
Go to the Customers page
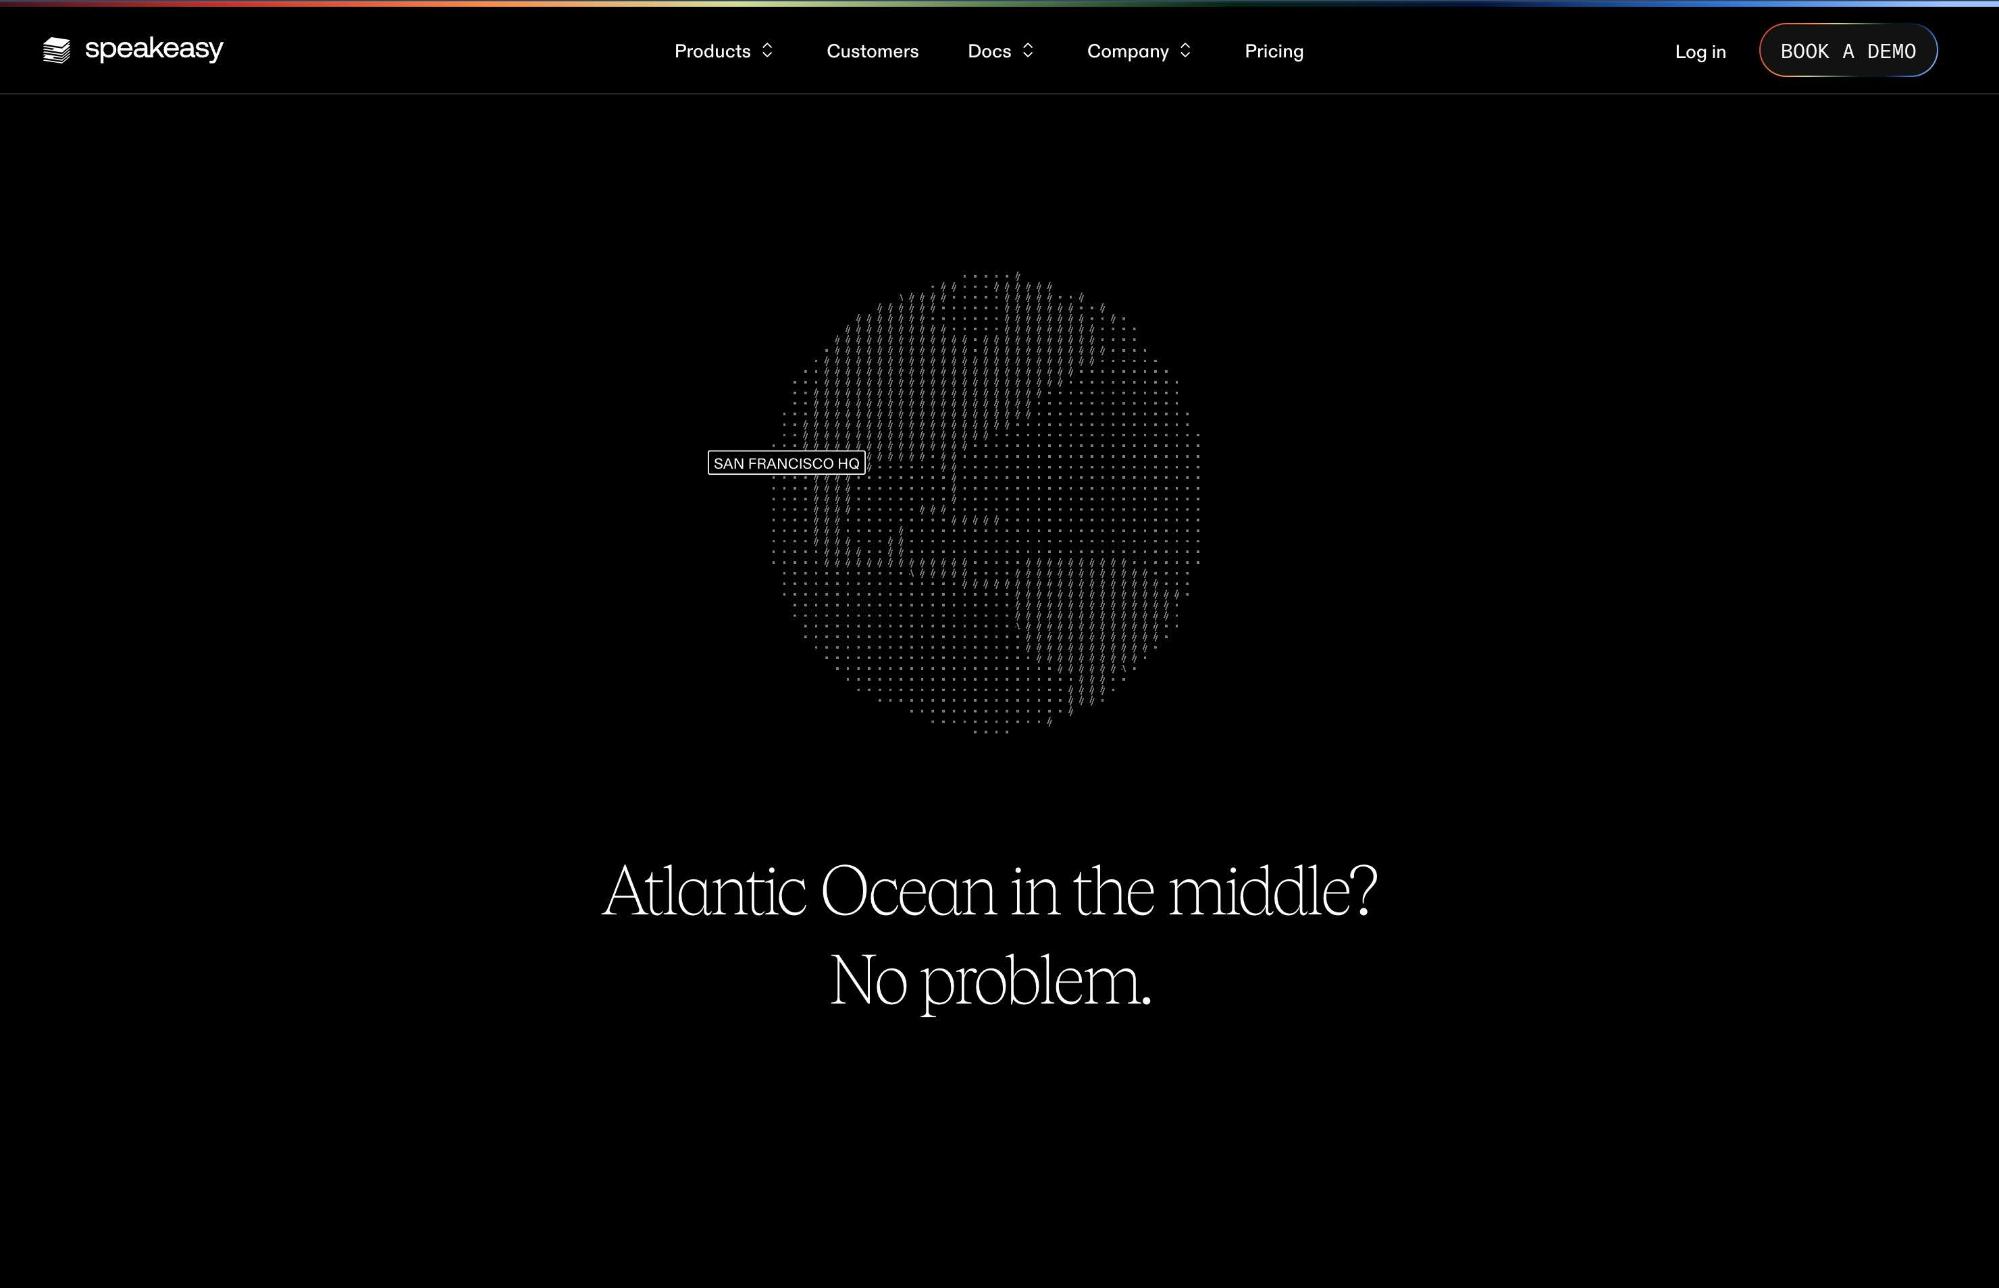(x=872, y=51)
